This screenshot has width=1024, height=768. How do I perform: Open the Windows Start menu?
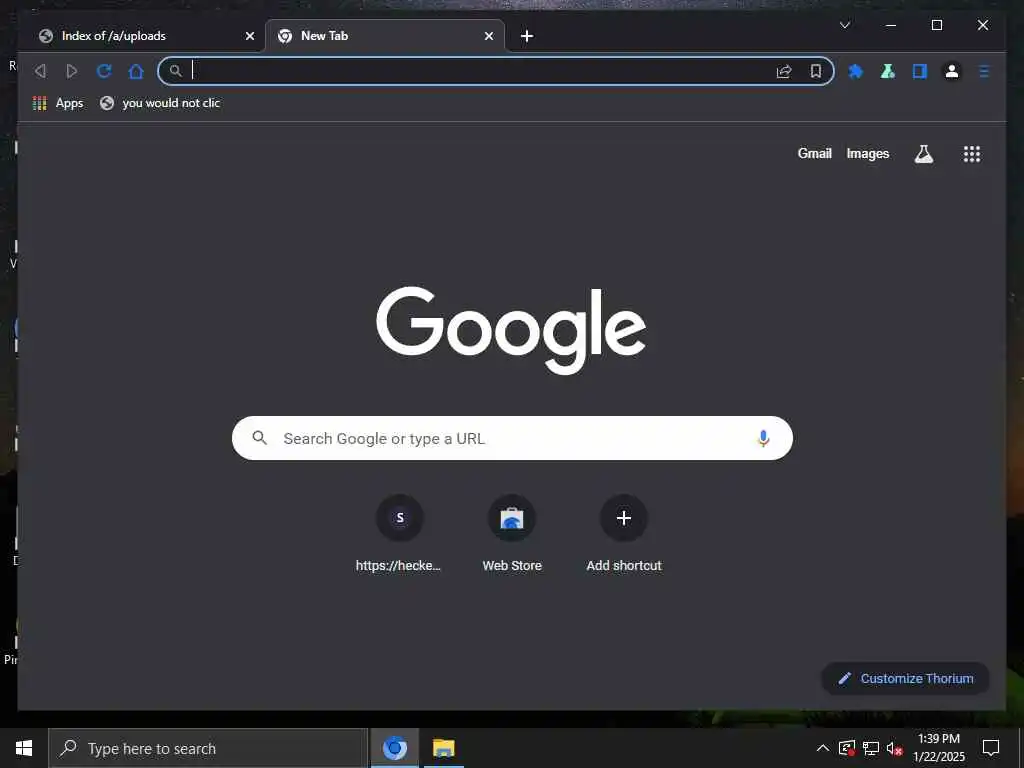pyautogui.click(x=24, y=748)
